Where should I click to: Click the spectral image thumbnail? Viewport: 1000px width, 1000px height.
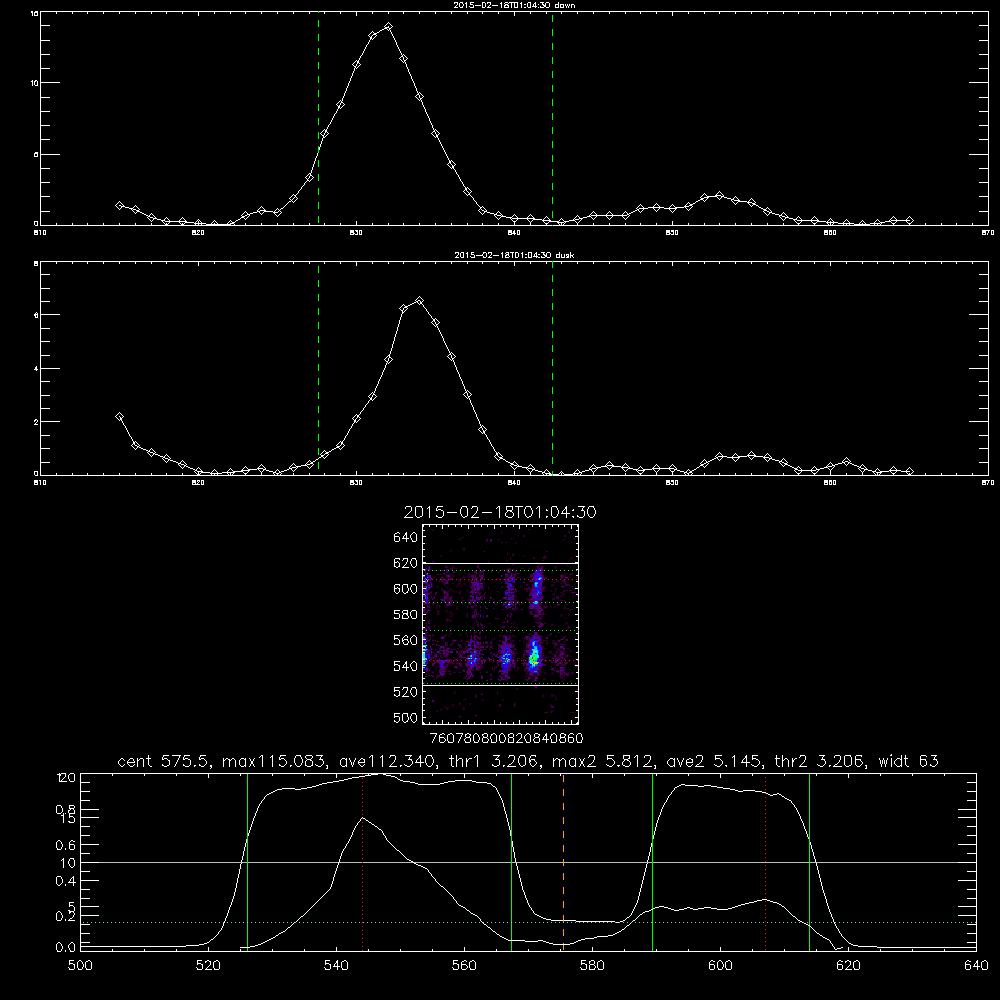[500, 624]
